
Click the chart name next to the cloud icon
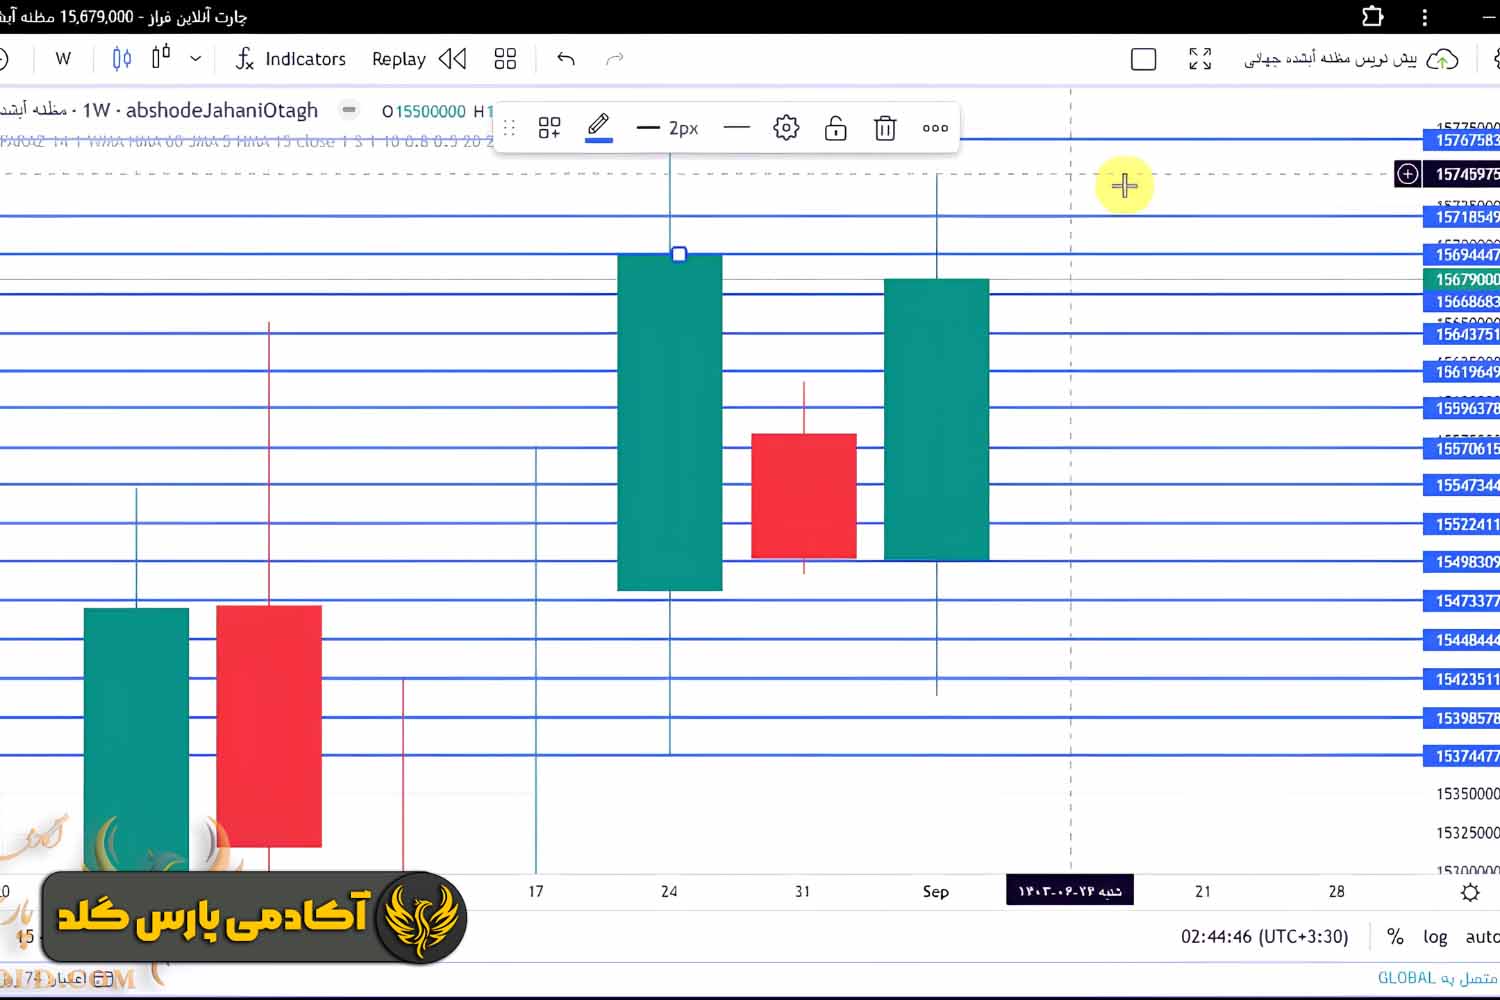(1330, 59)
